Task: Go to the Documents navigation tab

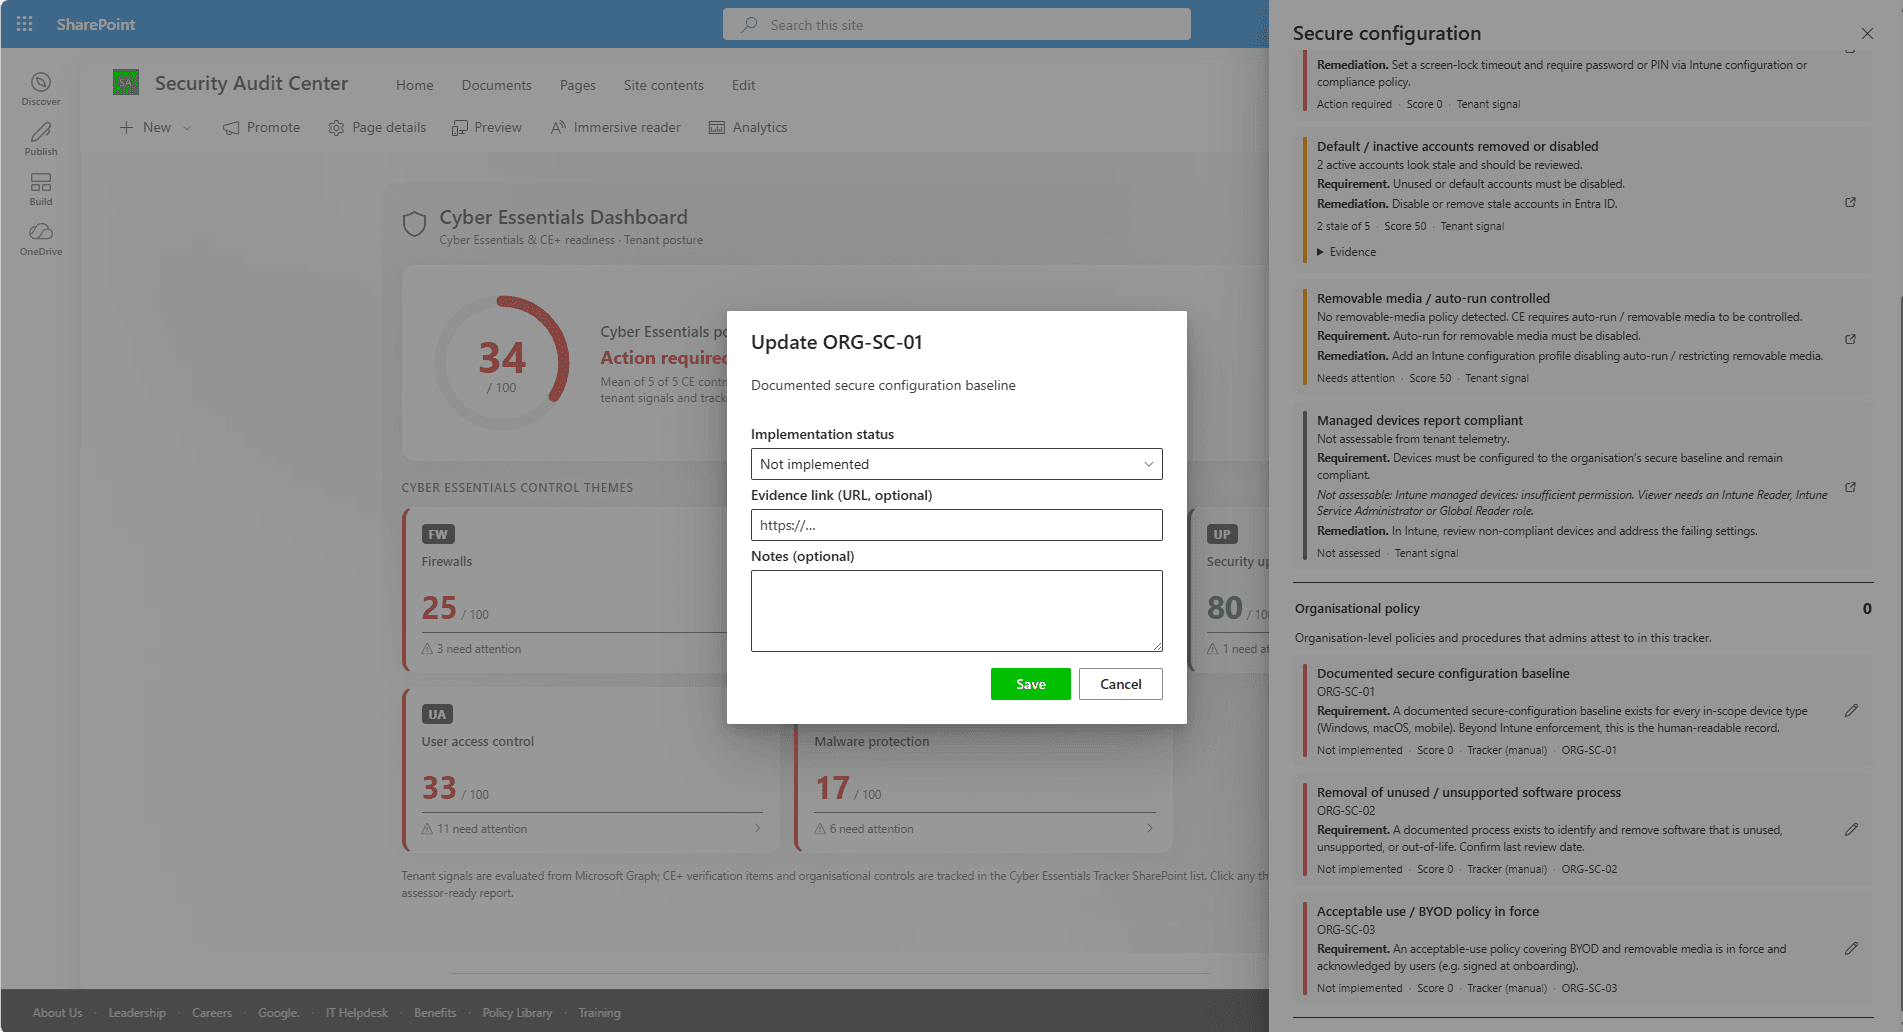Action: click(x=496, y=85)
